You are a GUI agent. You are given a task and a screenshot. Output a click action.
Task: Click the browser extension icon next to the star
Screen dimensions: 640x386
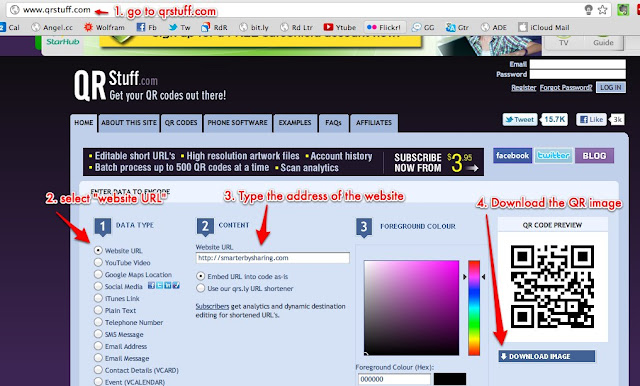pos(623,10)
